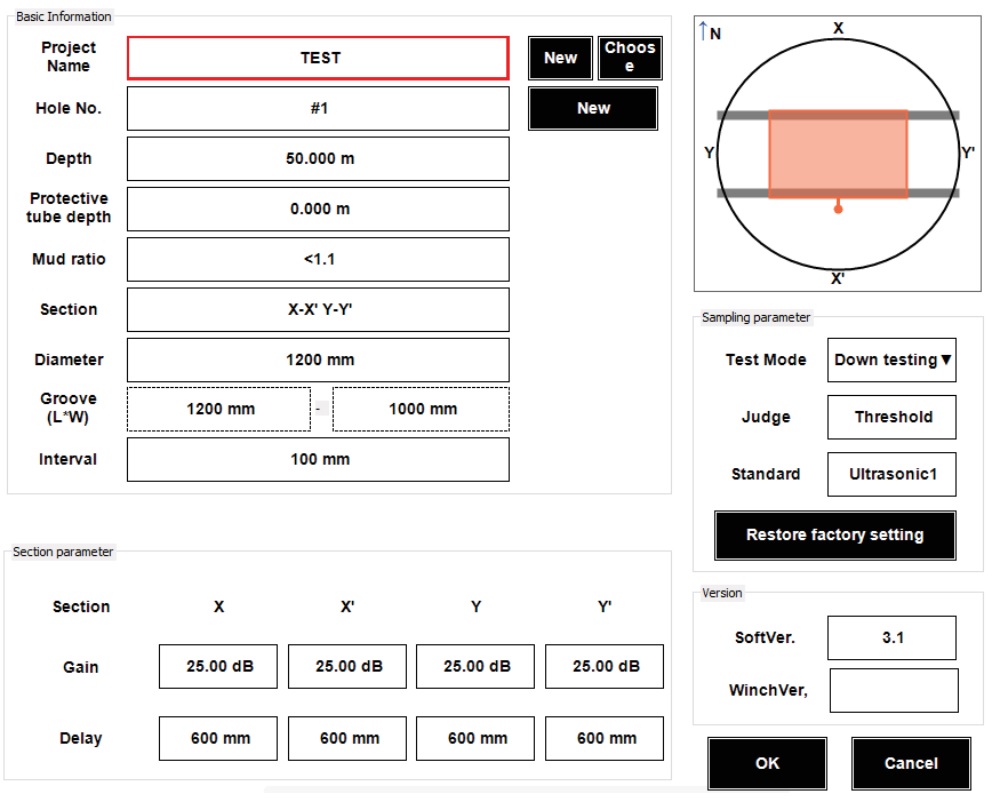Click the Gain row label
Viewport: 994px width, 798px height.
81,669
